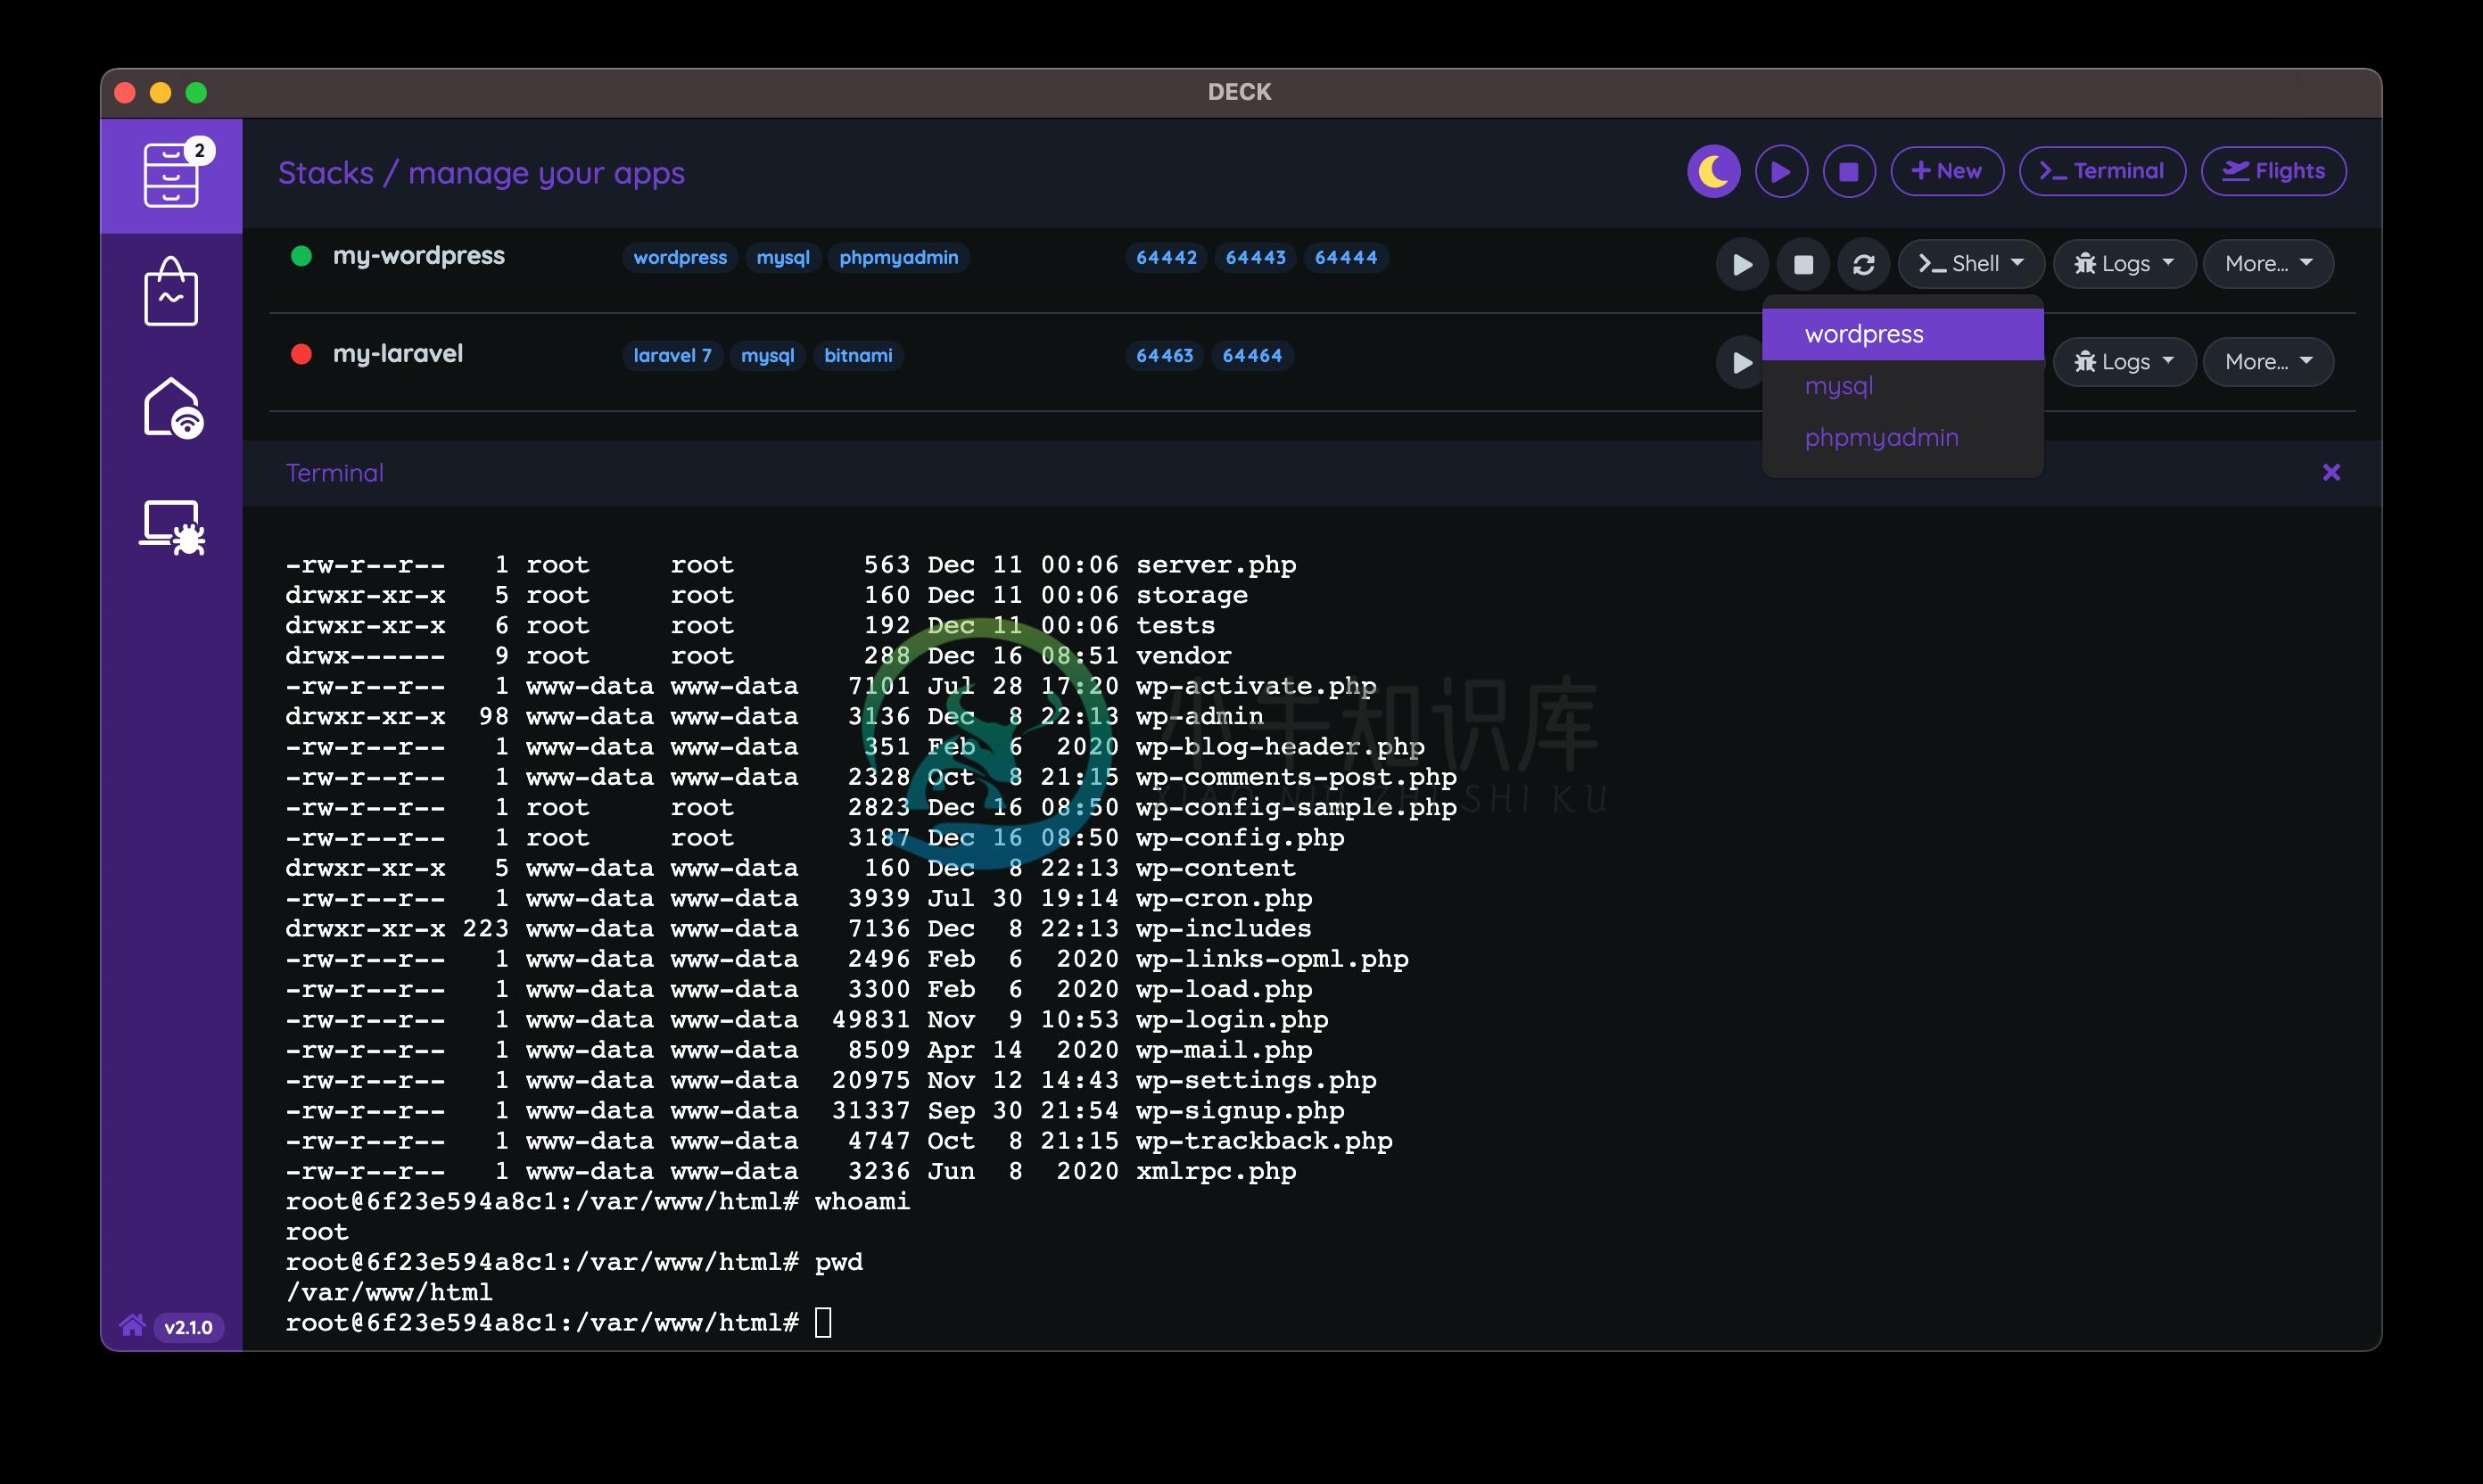
Task: Open the Flights button
Action: pyautogui.click(x=2273, y=171)
